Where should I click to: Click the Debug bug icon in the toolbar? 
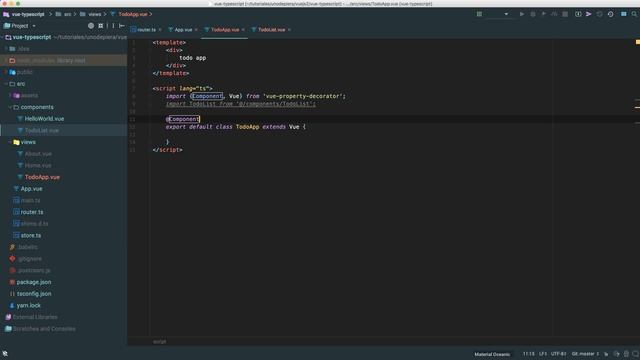533,14
